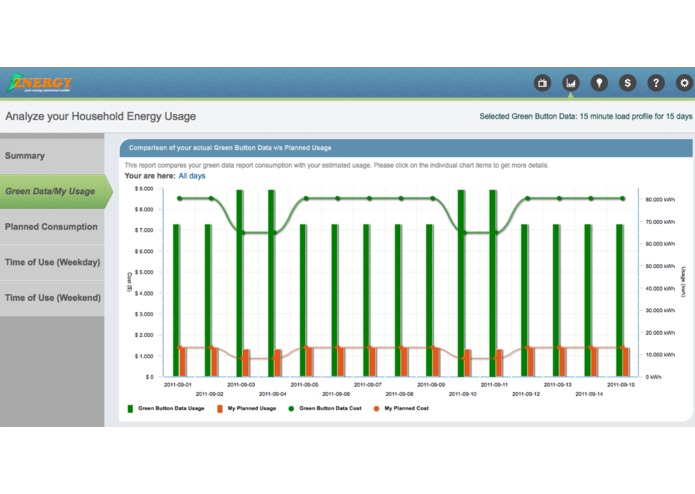The image size is (695, 494).
Task: Click the light bulb tips icon
Action: click(599, 83)
